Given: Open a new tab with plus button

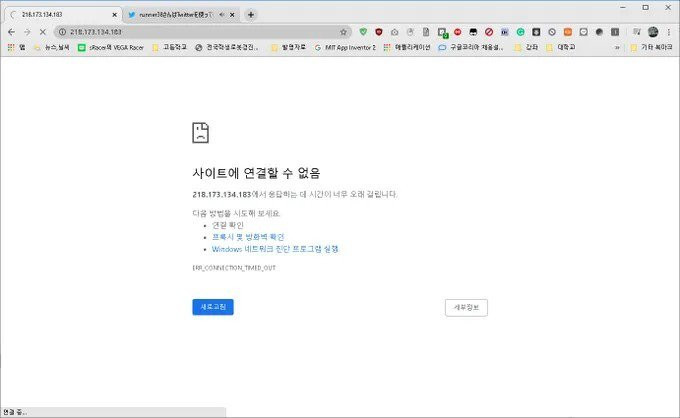Looking at the screenshot, I should pos(250,14).
